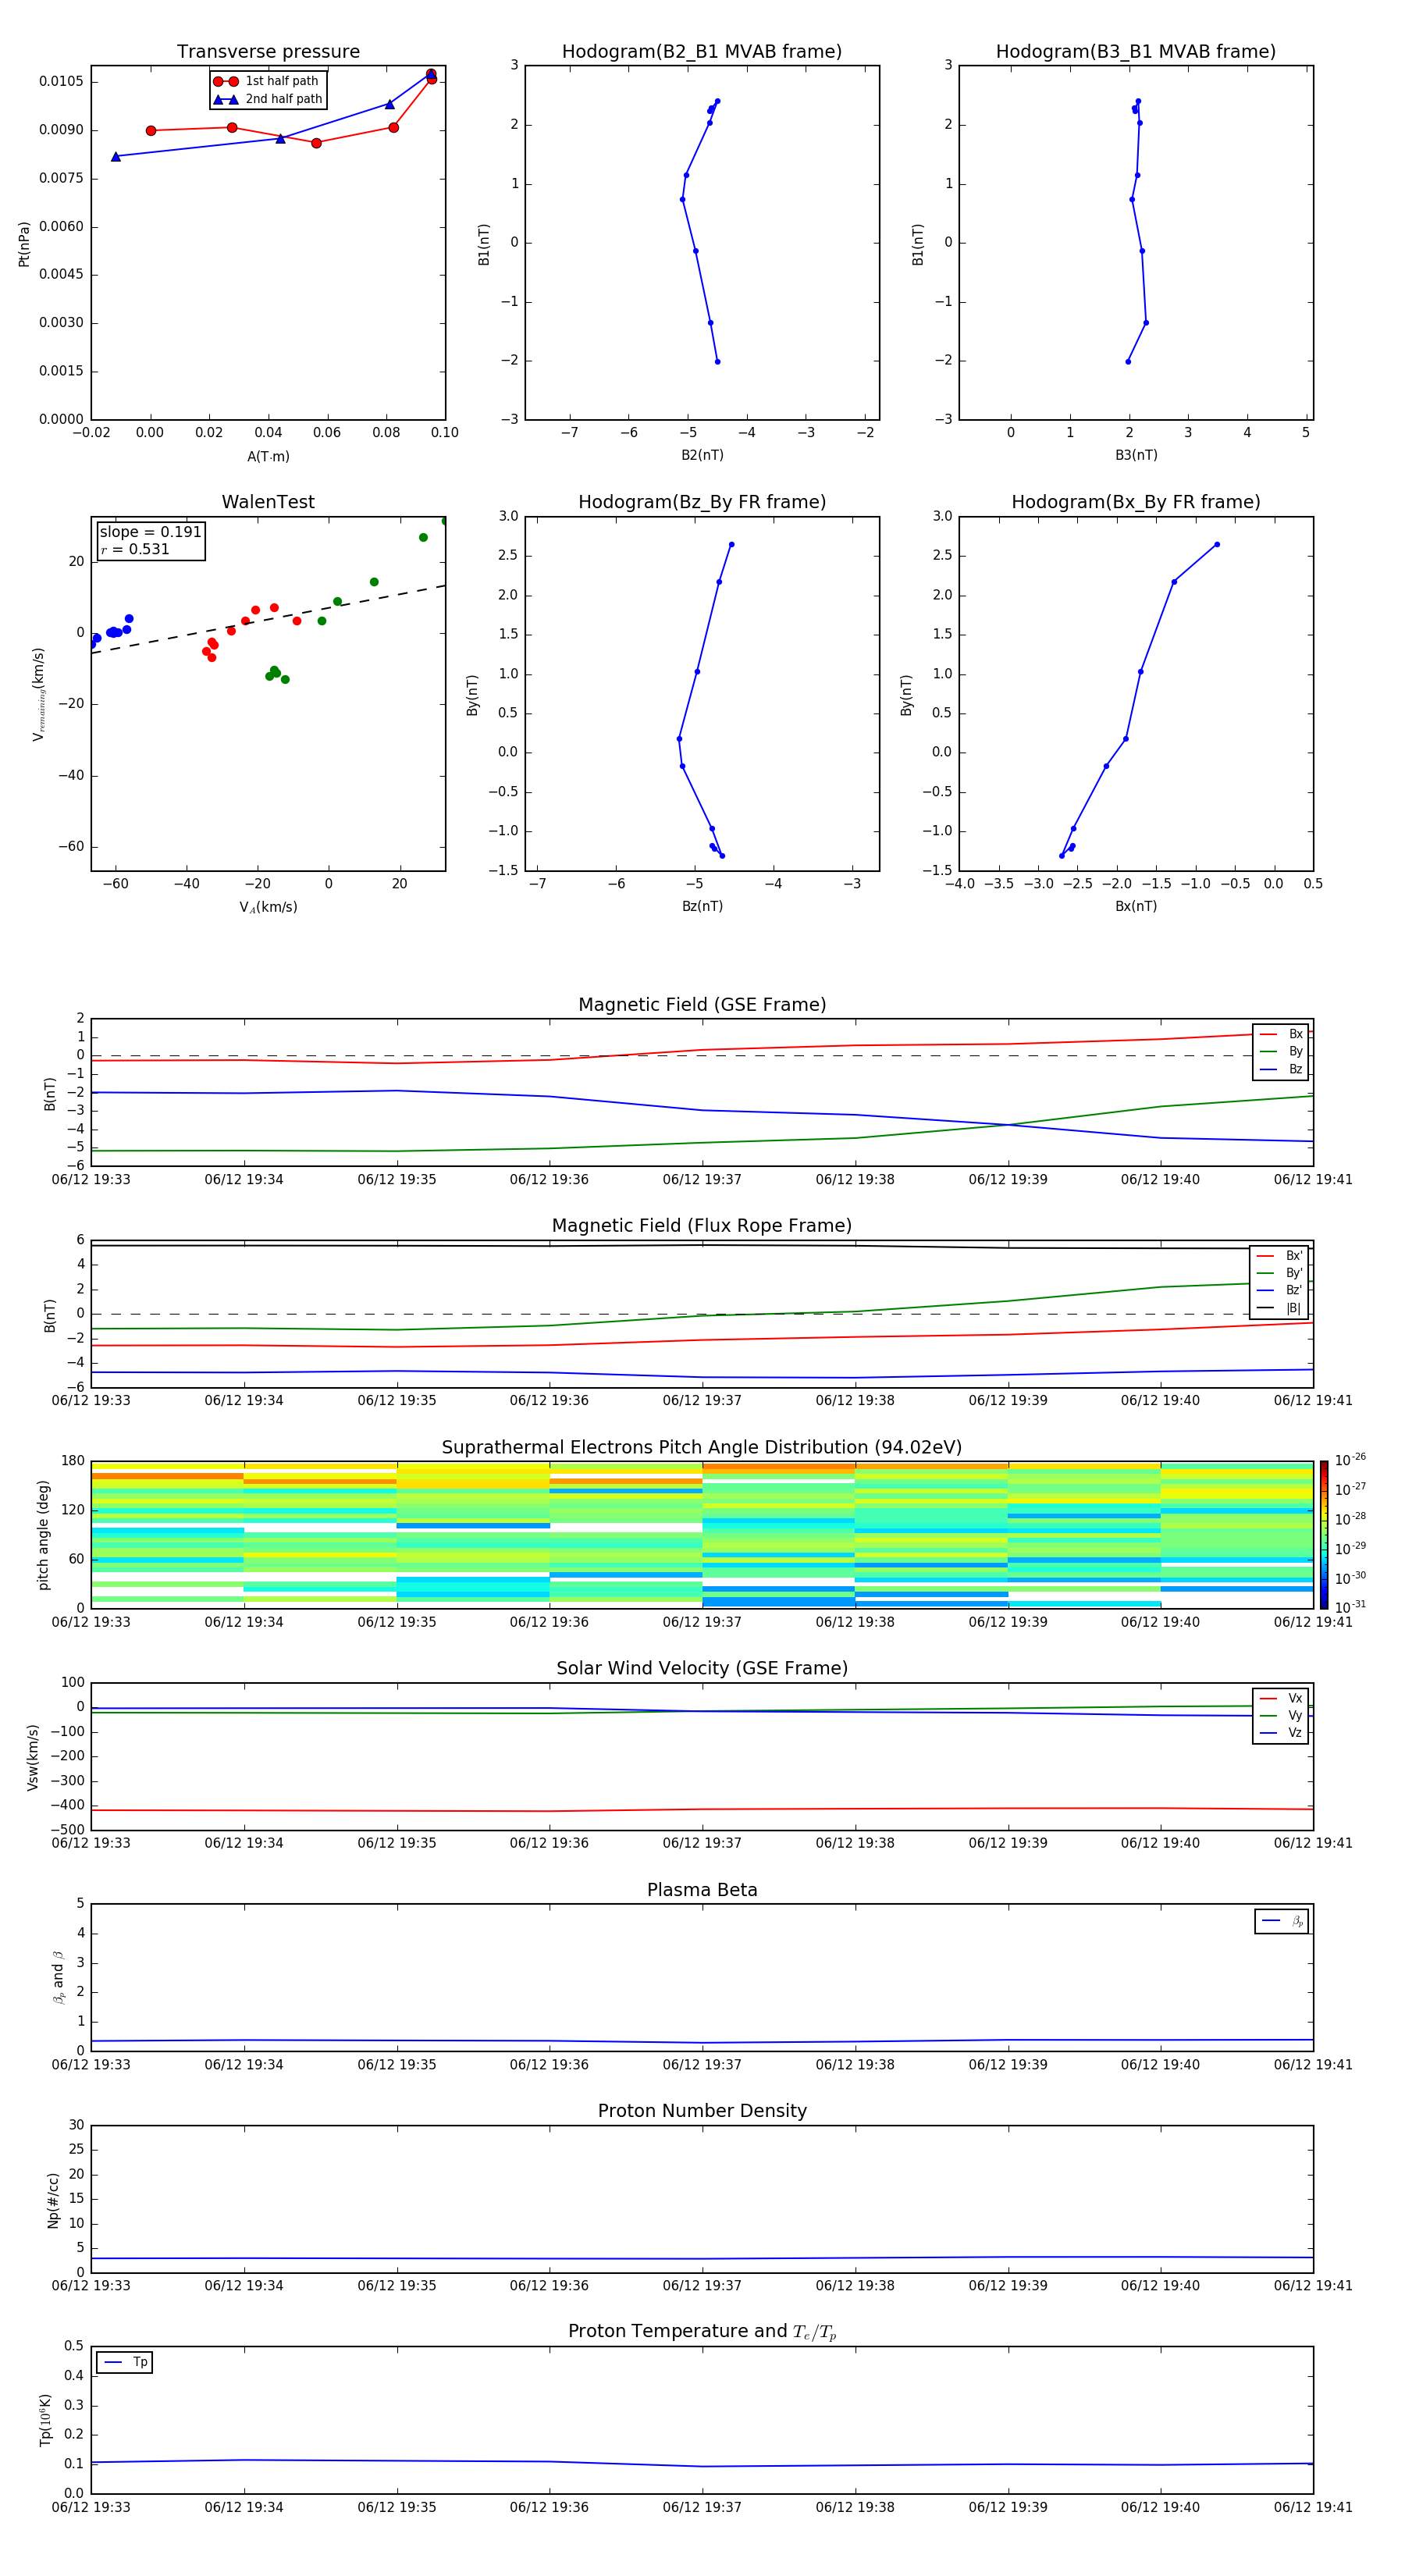1405x2576 pixels.
Task: Select the Vx legend entry in solar wind panel
Action: click(x=1281, y=1698)
